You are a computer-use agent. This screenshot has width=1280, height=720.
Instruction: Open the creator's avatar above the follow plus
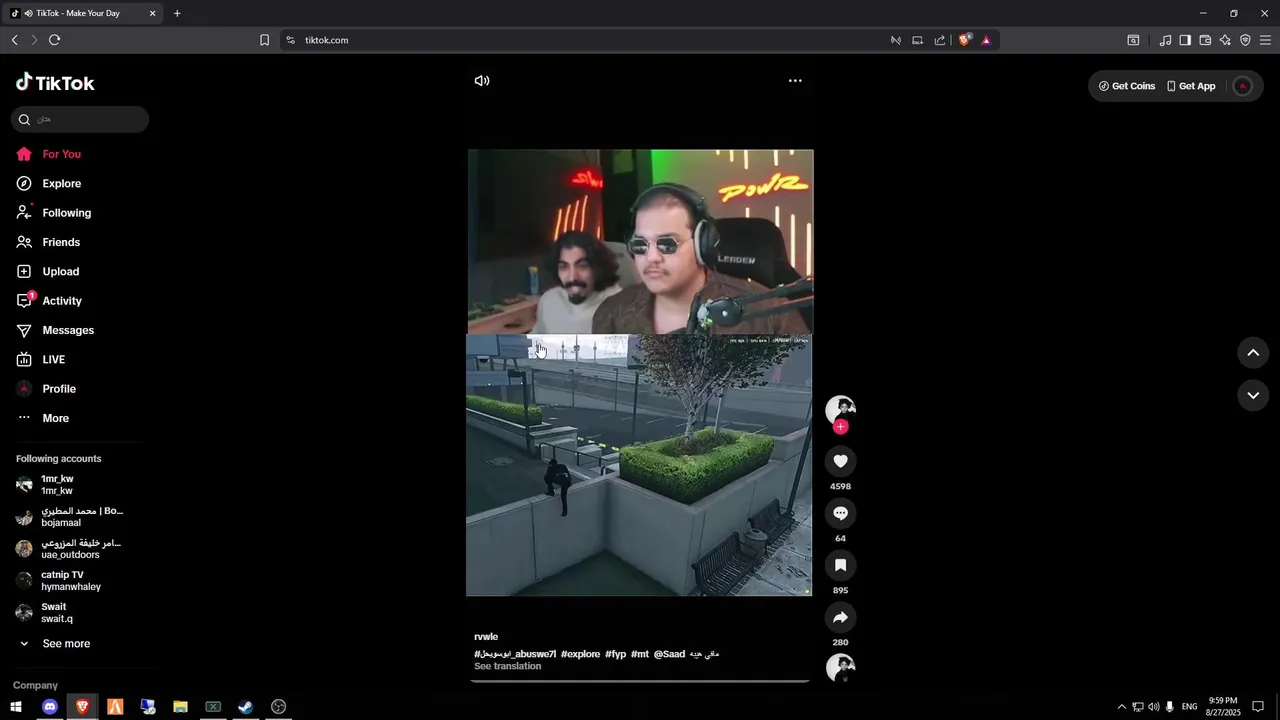(x=840, y=409)
